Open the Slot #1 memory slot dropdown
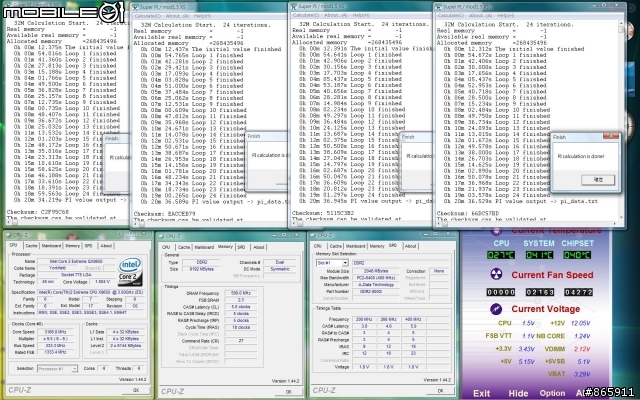640x400 pixels. [x=345, y=263]
